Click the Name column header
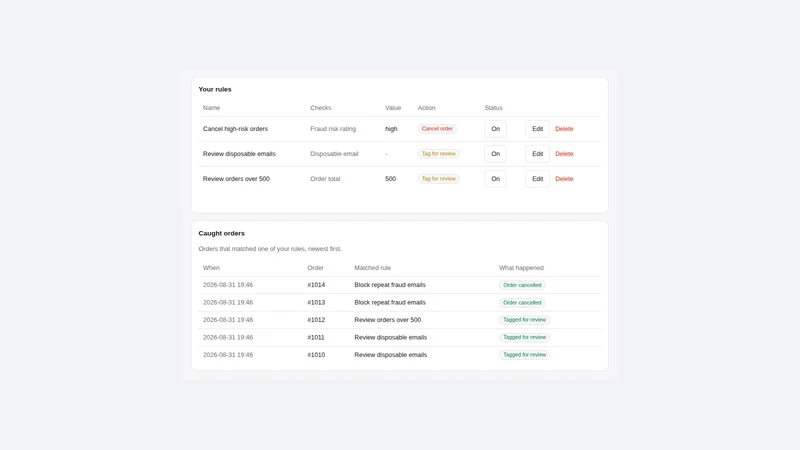 click(x=211, y=108)
